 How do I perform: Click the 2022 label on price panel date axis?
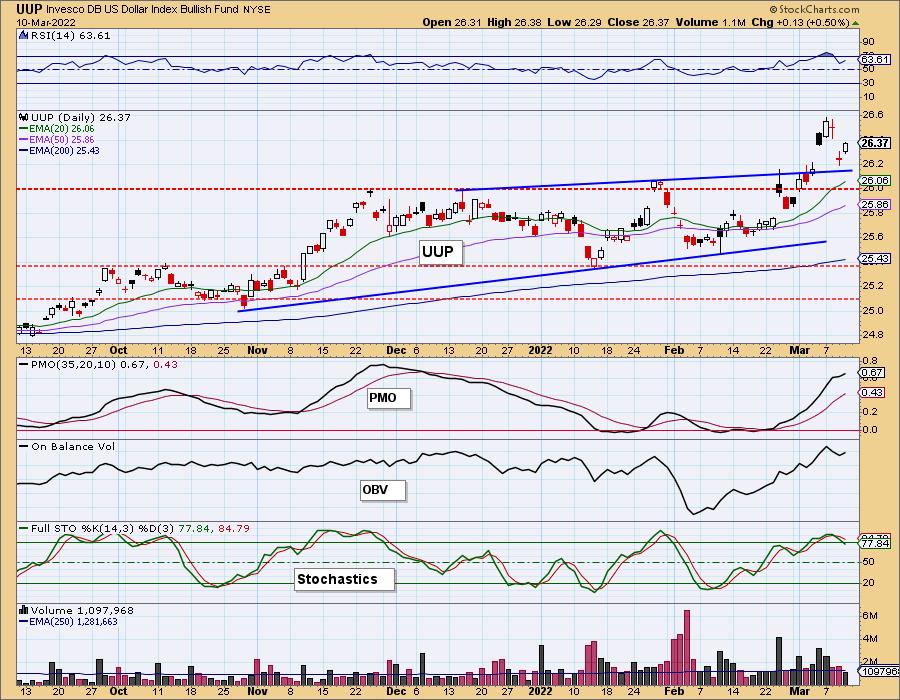pyautogui.click(x=540, y=351)
